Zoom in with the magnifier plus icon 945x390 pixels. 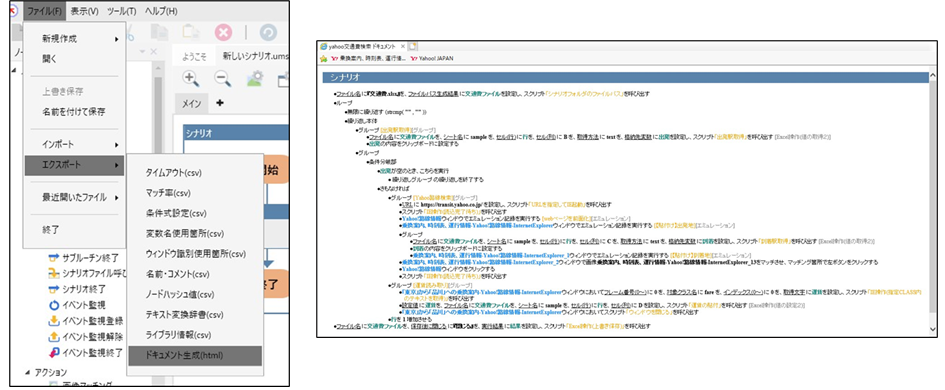pyautogui.click(x=192, y=78)
